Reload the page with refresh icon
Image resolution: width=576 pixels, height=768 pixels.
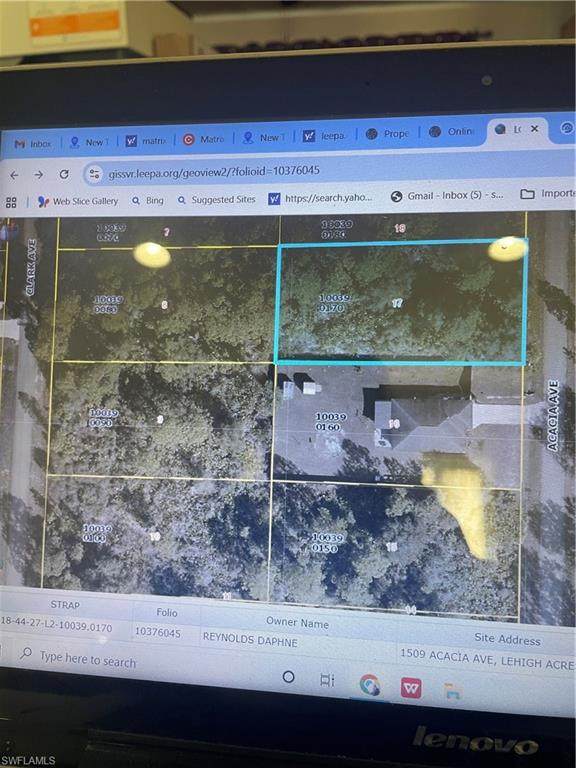click(x=64, y=174)
